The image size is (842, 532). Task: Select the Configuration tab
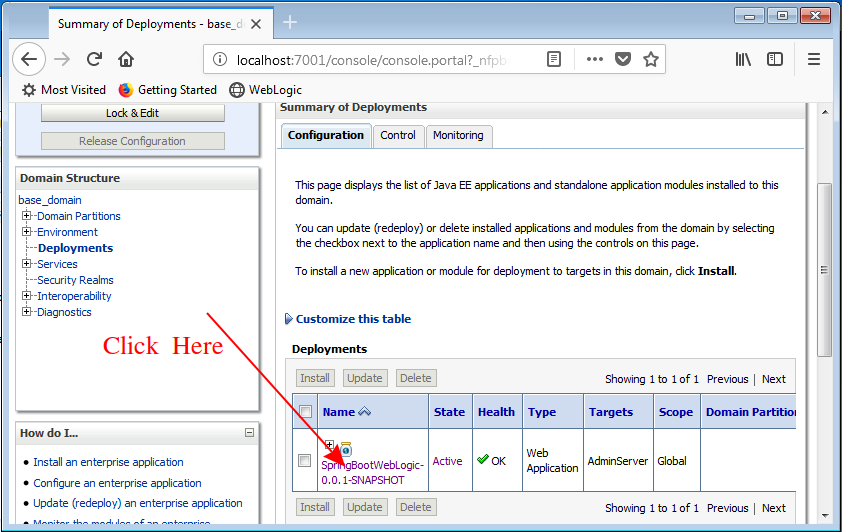click(326, 135)
